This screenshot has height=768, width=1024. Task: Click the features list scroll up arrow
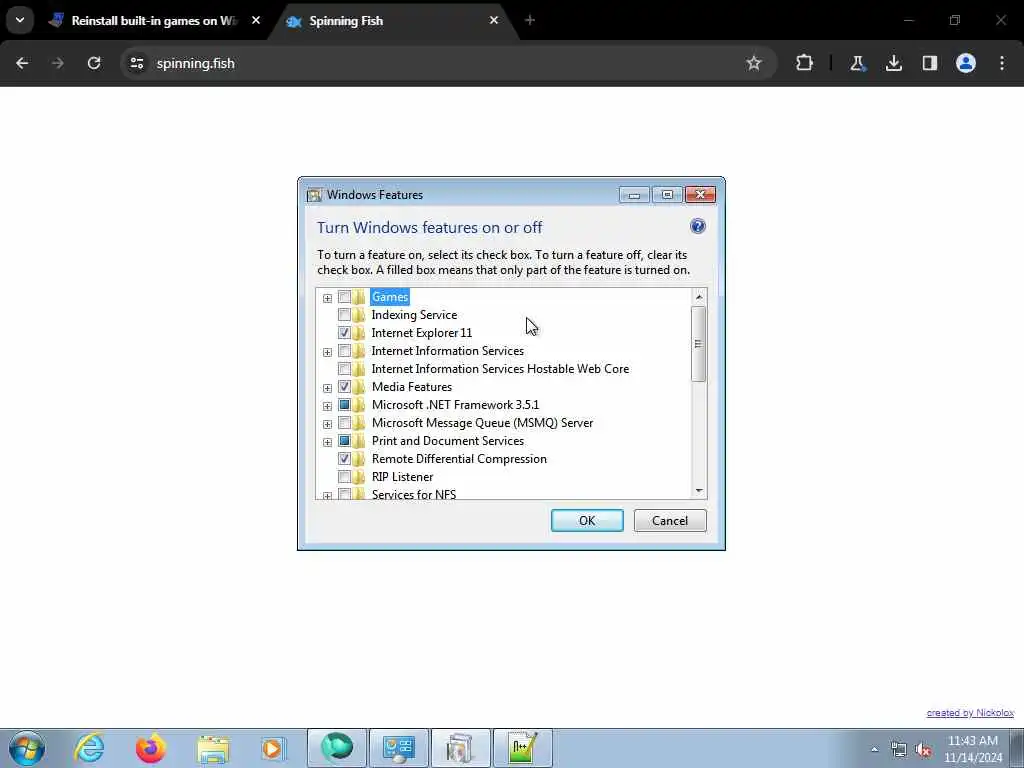point(699,297)
